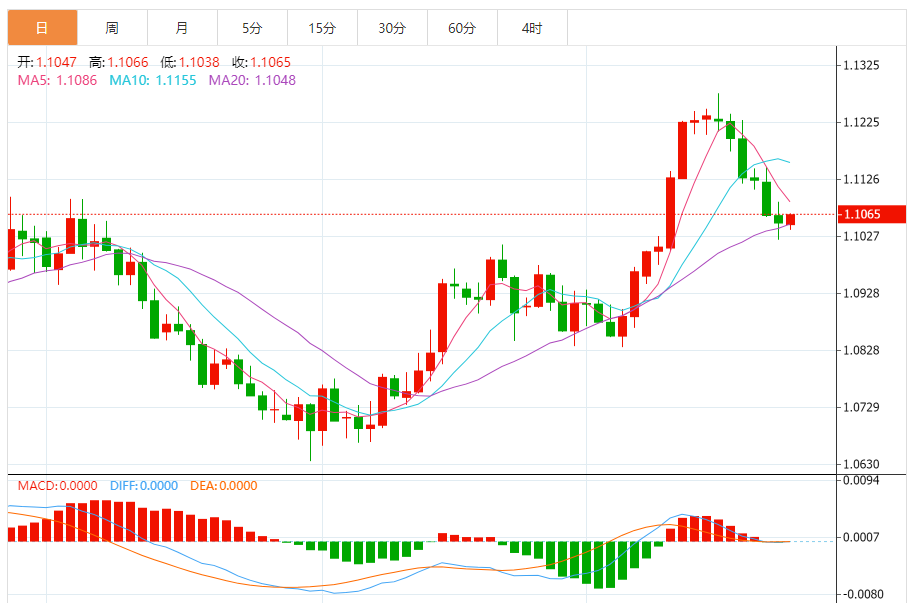This screenshot has height=603, width=914.
Task: Switch to the 周 weekly tab
Action: [x=113, y=27]
